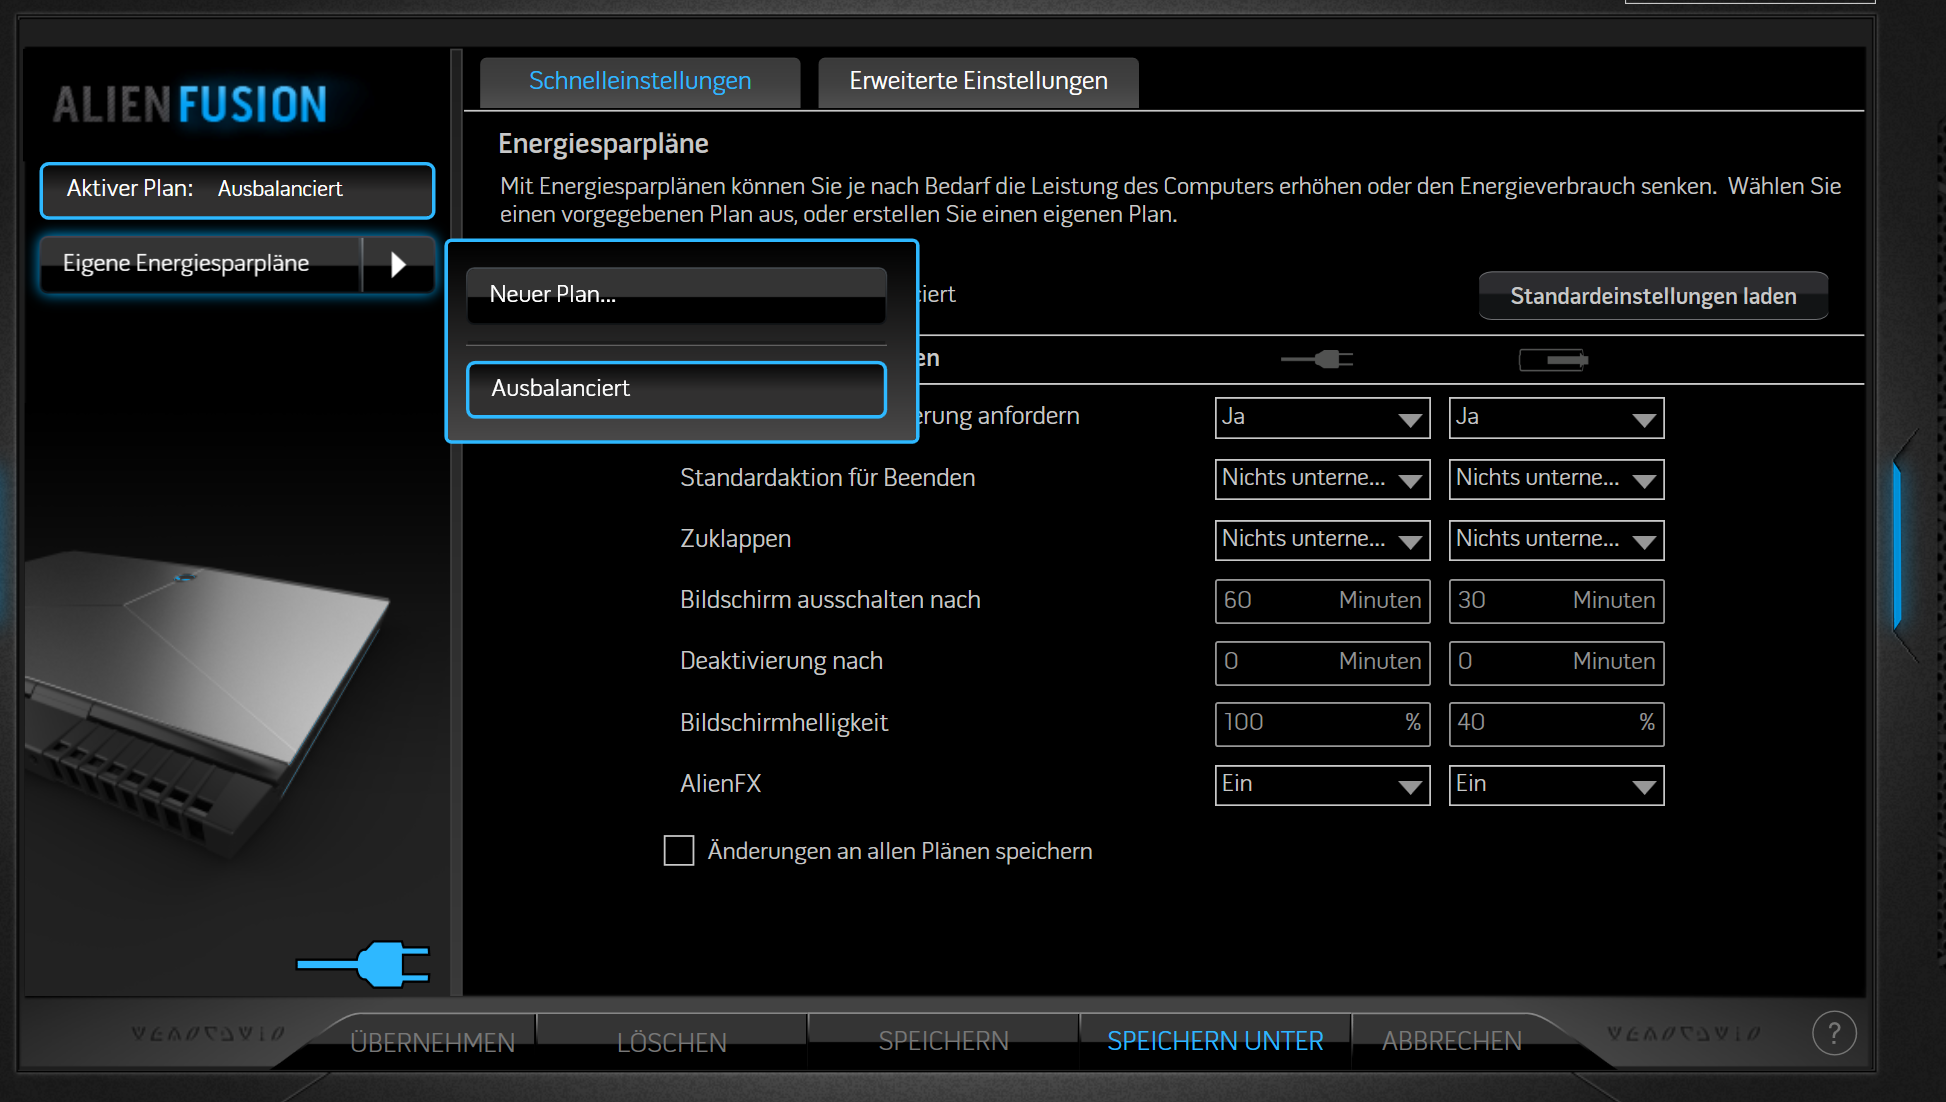Image resolution: width=1946 pixels, height=1102 pixels.
Task: Check Änderungen an allen Plänen speichern
Action: point(679,851)
